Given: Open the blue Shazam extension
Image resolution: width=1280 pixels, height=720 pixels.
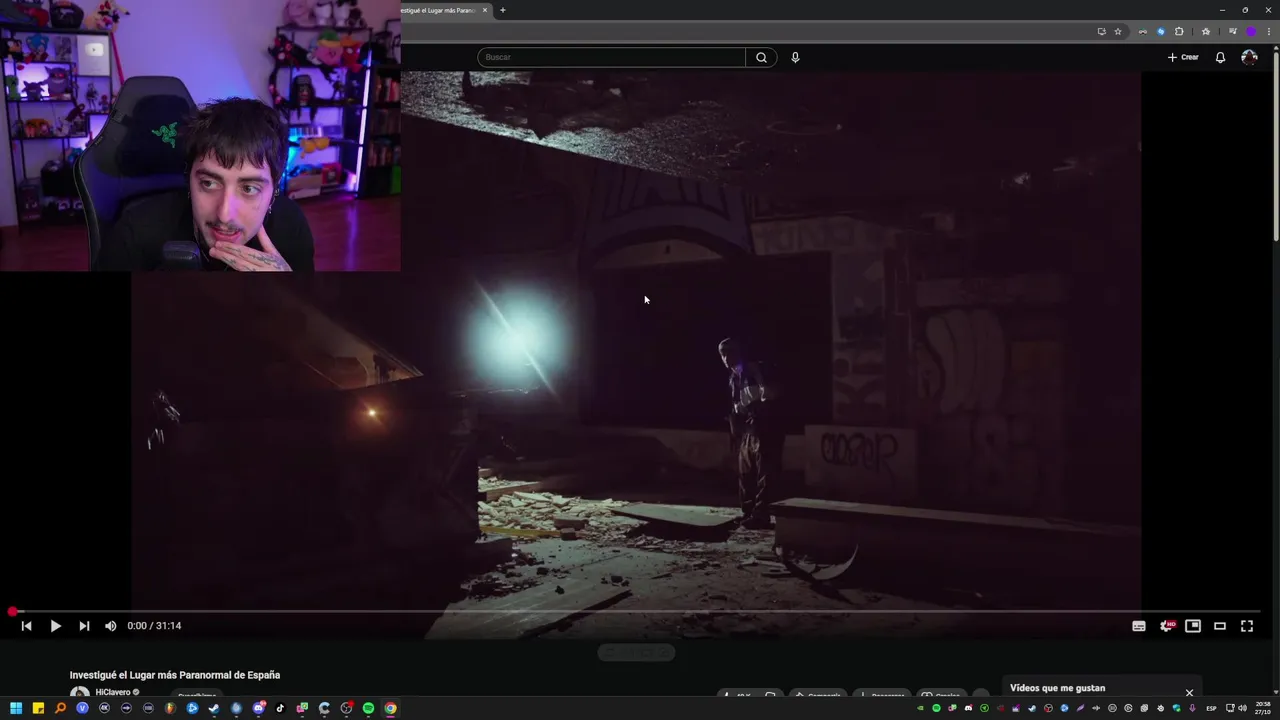Looking at the screenshot, I should (1161, 31).
